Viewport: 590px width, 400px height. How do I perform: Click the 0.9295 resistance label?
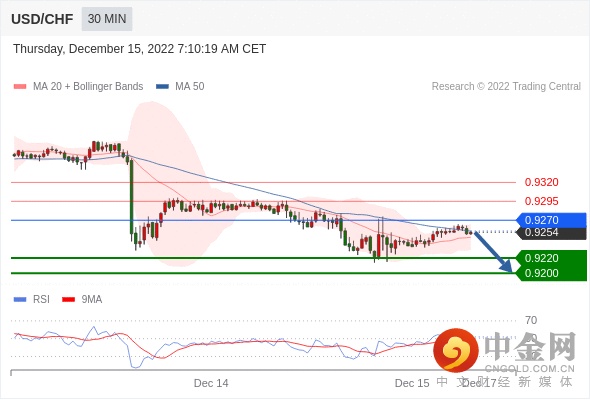coord(541,201)
